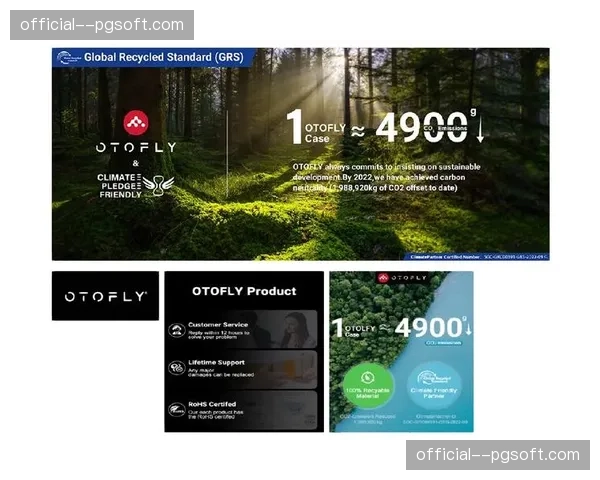Screen dimensions: 600x480
Task: Open the large forest banner image
Action: (x=301, y=154)
